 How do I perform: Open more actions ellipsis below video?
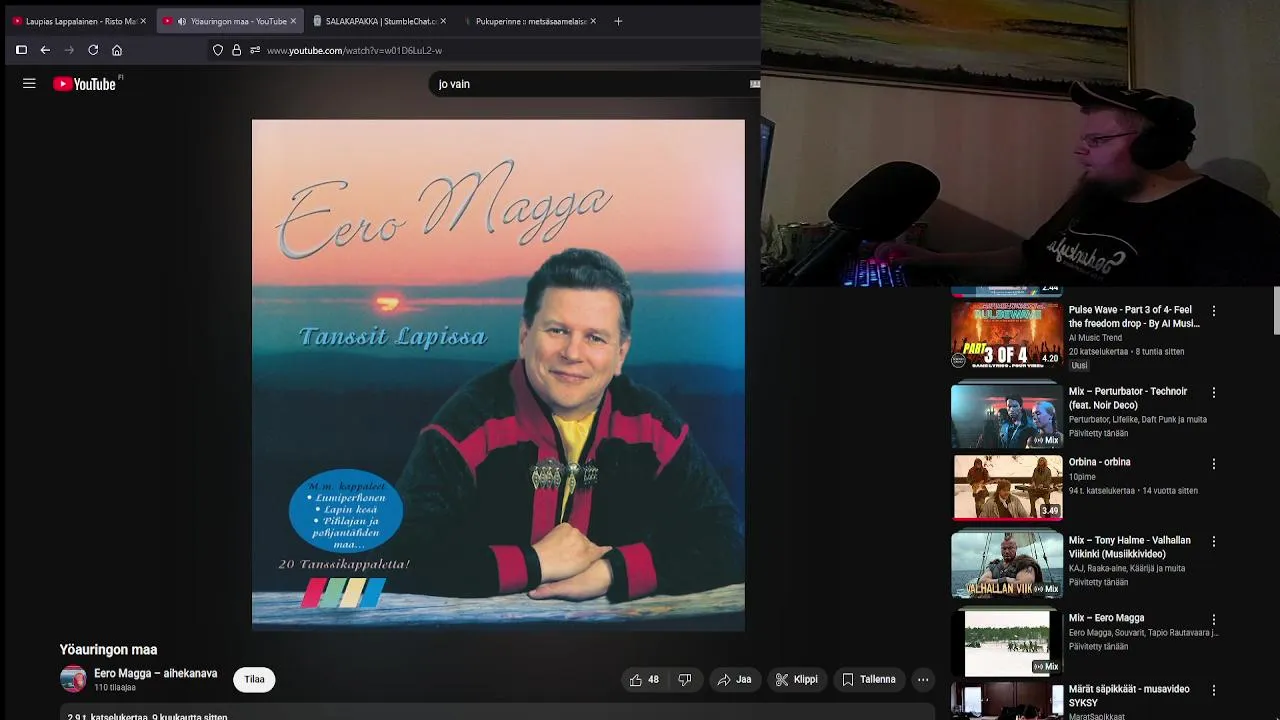(923, 679)
